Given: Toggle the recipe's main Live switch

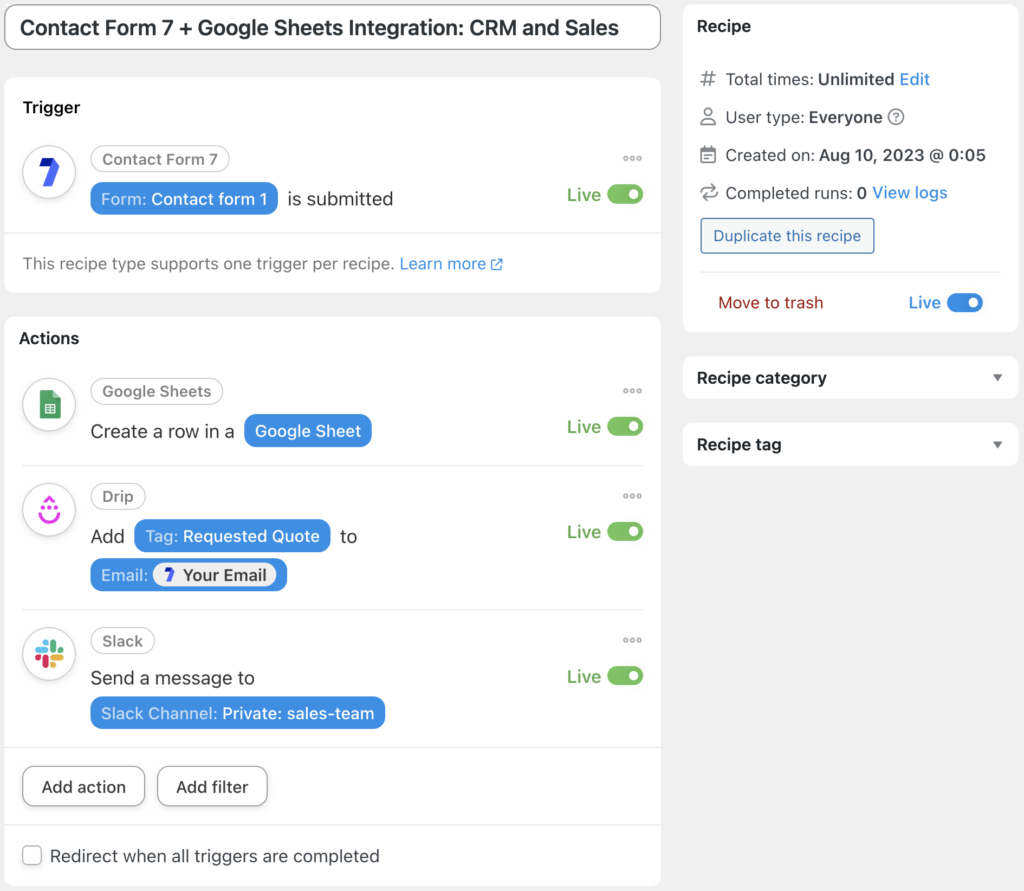Looking at the screenshot, I should 962,302.
